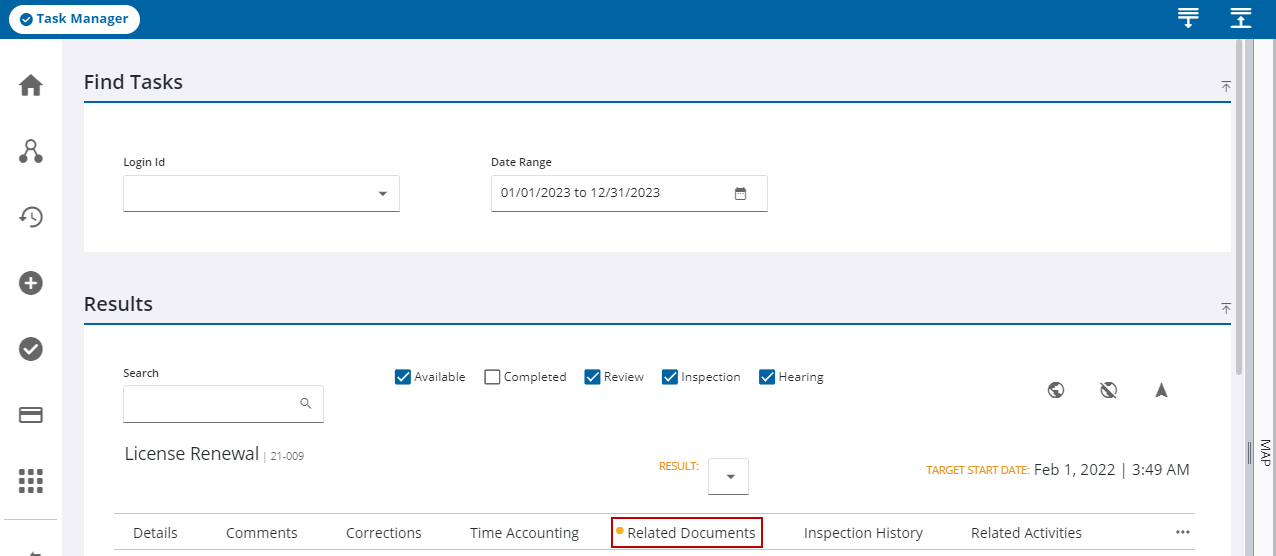Click the Task Manager button
The height and width of the screenshot is (556, 1276).
click(x=75, y=19)
